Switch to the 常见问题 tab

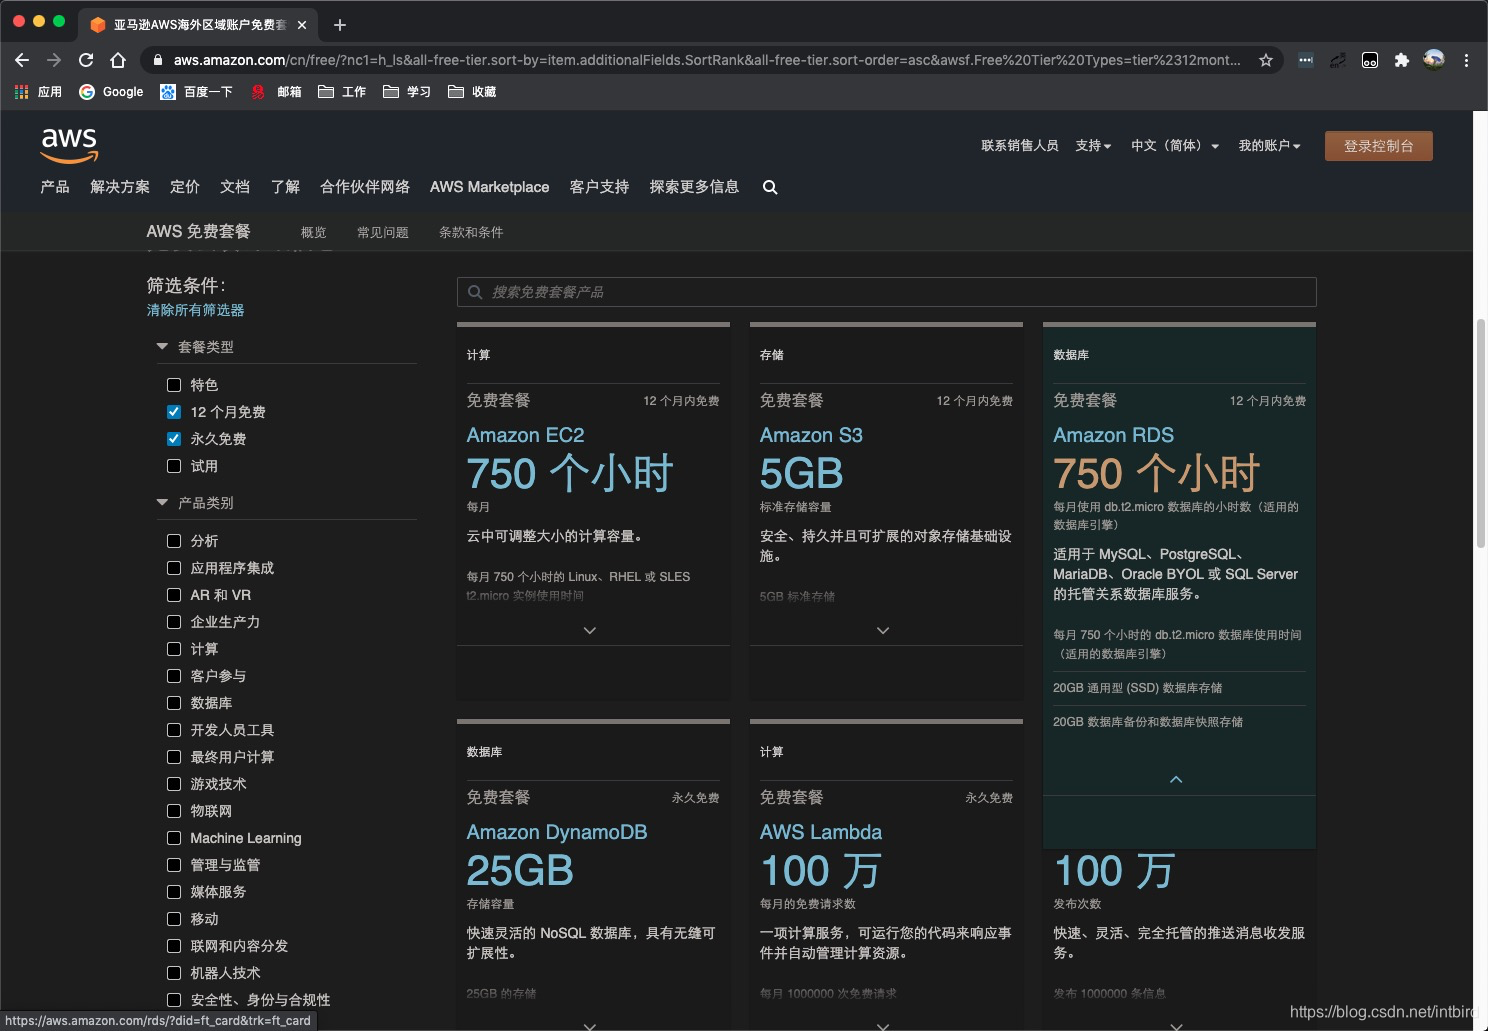[383, 233]
